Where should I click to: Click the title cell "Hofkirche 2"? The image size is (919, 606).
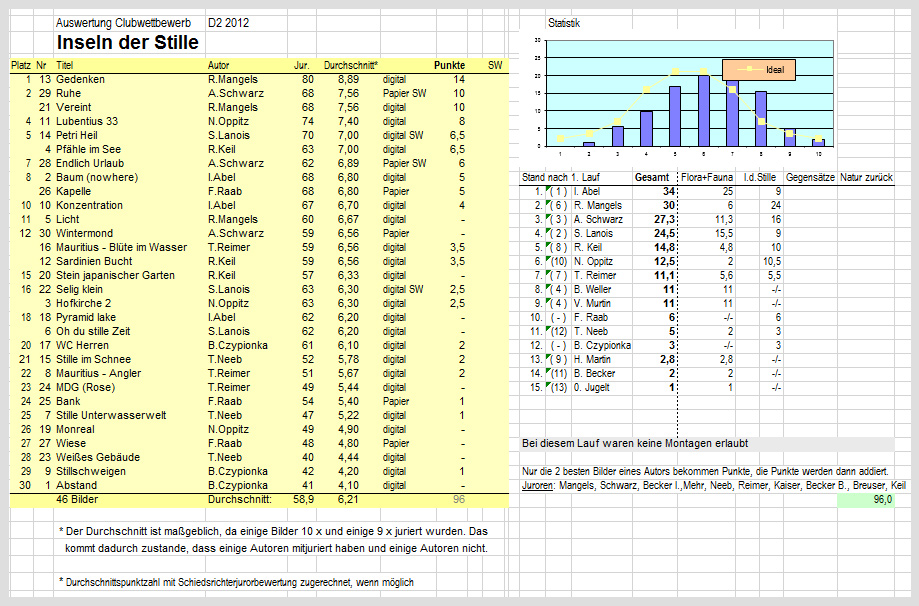84,304
